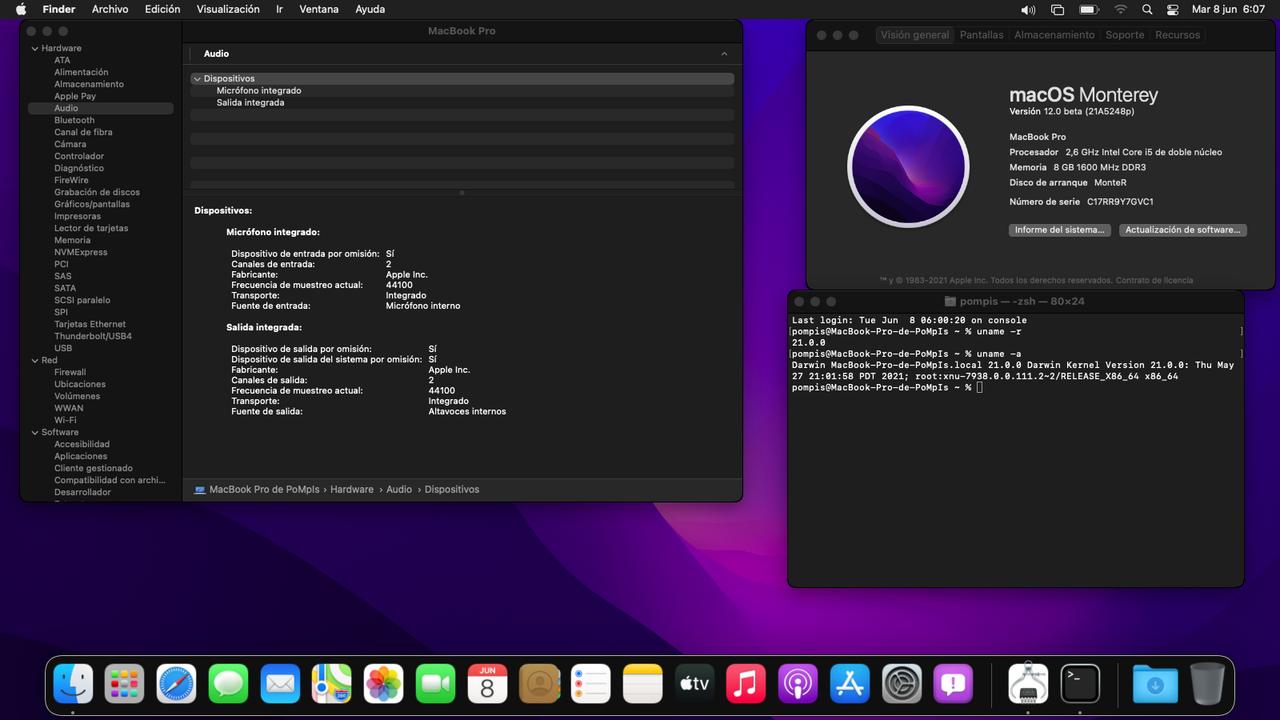Collapse the Audio panel header chevron
Screen dimensions: 1280x720
tap(724, 54)
